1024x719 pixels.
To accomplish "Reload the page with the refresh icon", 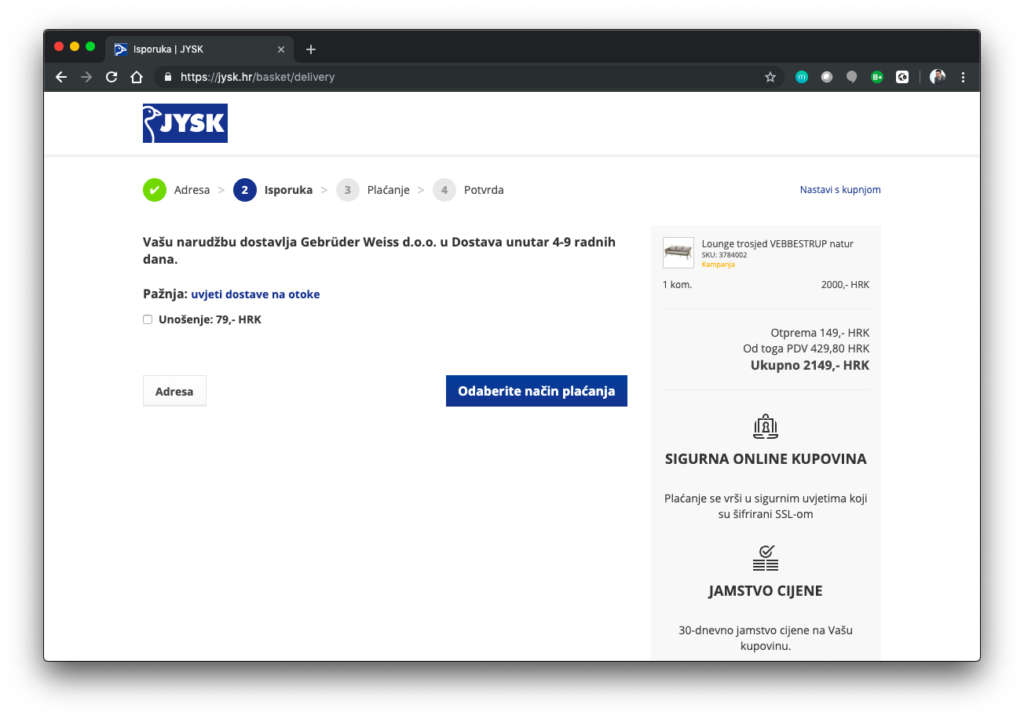I will 111,77.
